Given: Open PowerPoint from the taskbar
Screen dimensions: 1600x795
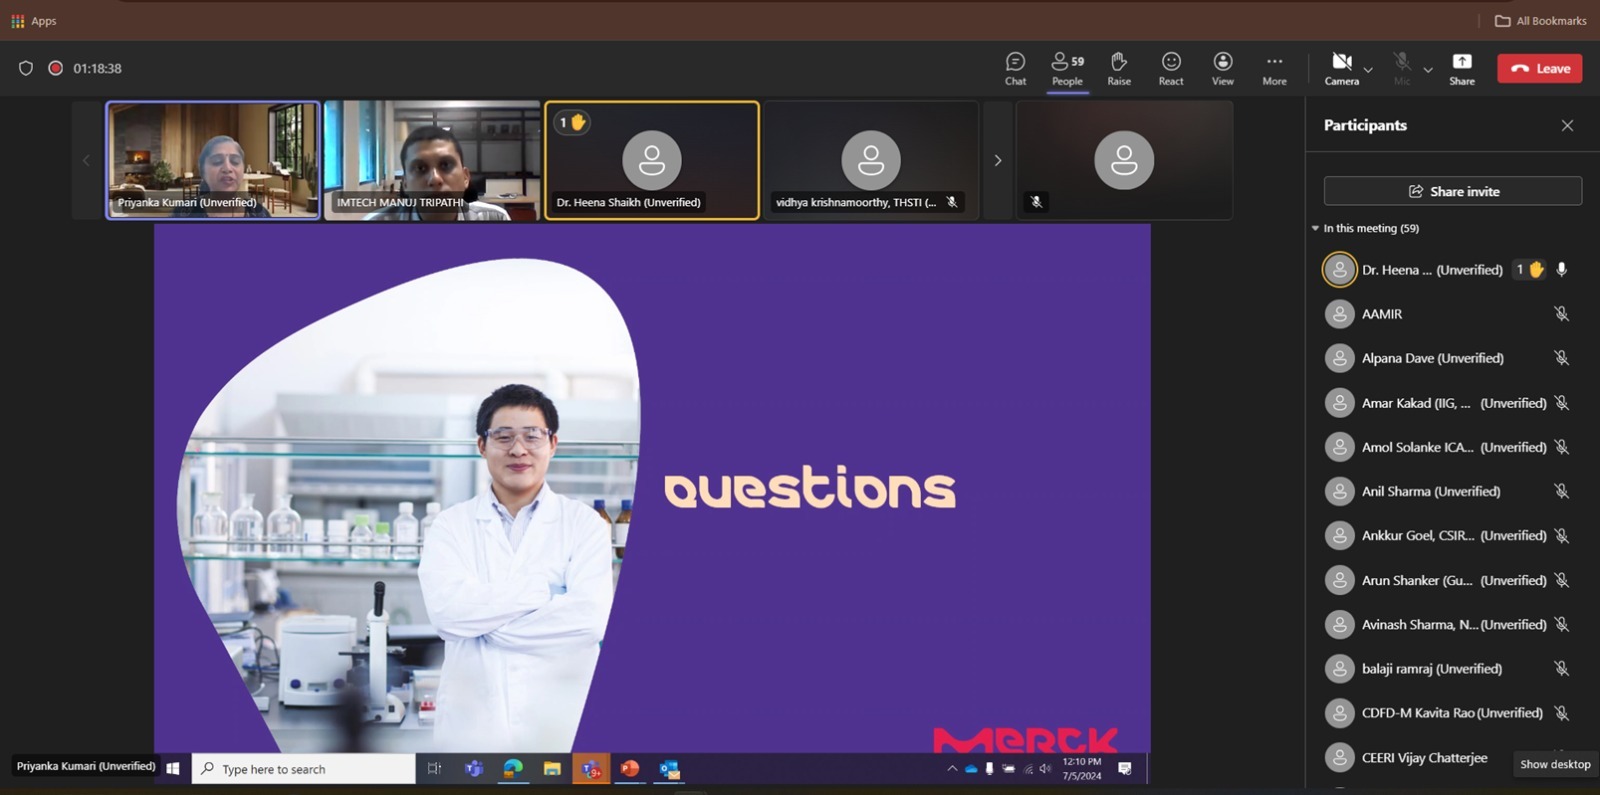Looking at the screenshot, I should [630, 768].
